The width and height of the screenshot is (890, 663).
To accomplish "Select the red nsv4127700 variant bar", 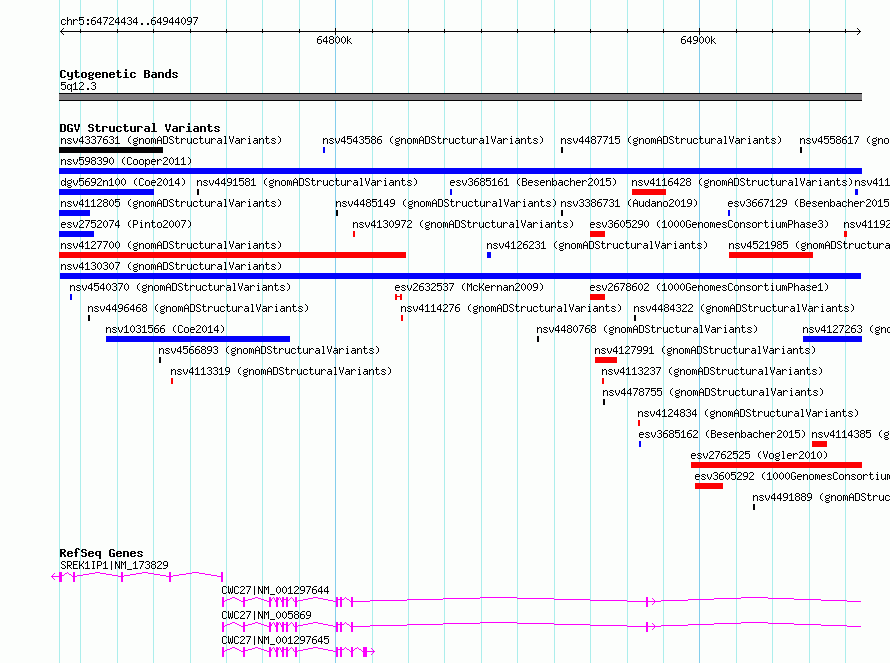I will point(233,255).
